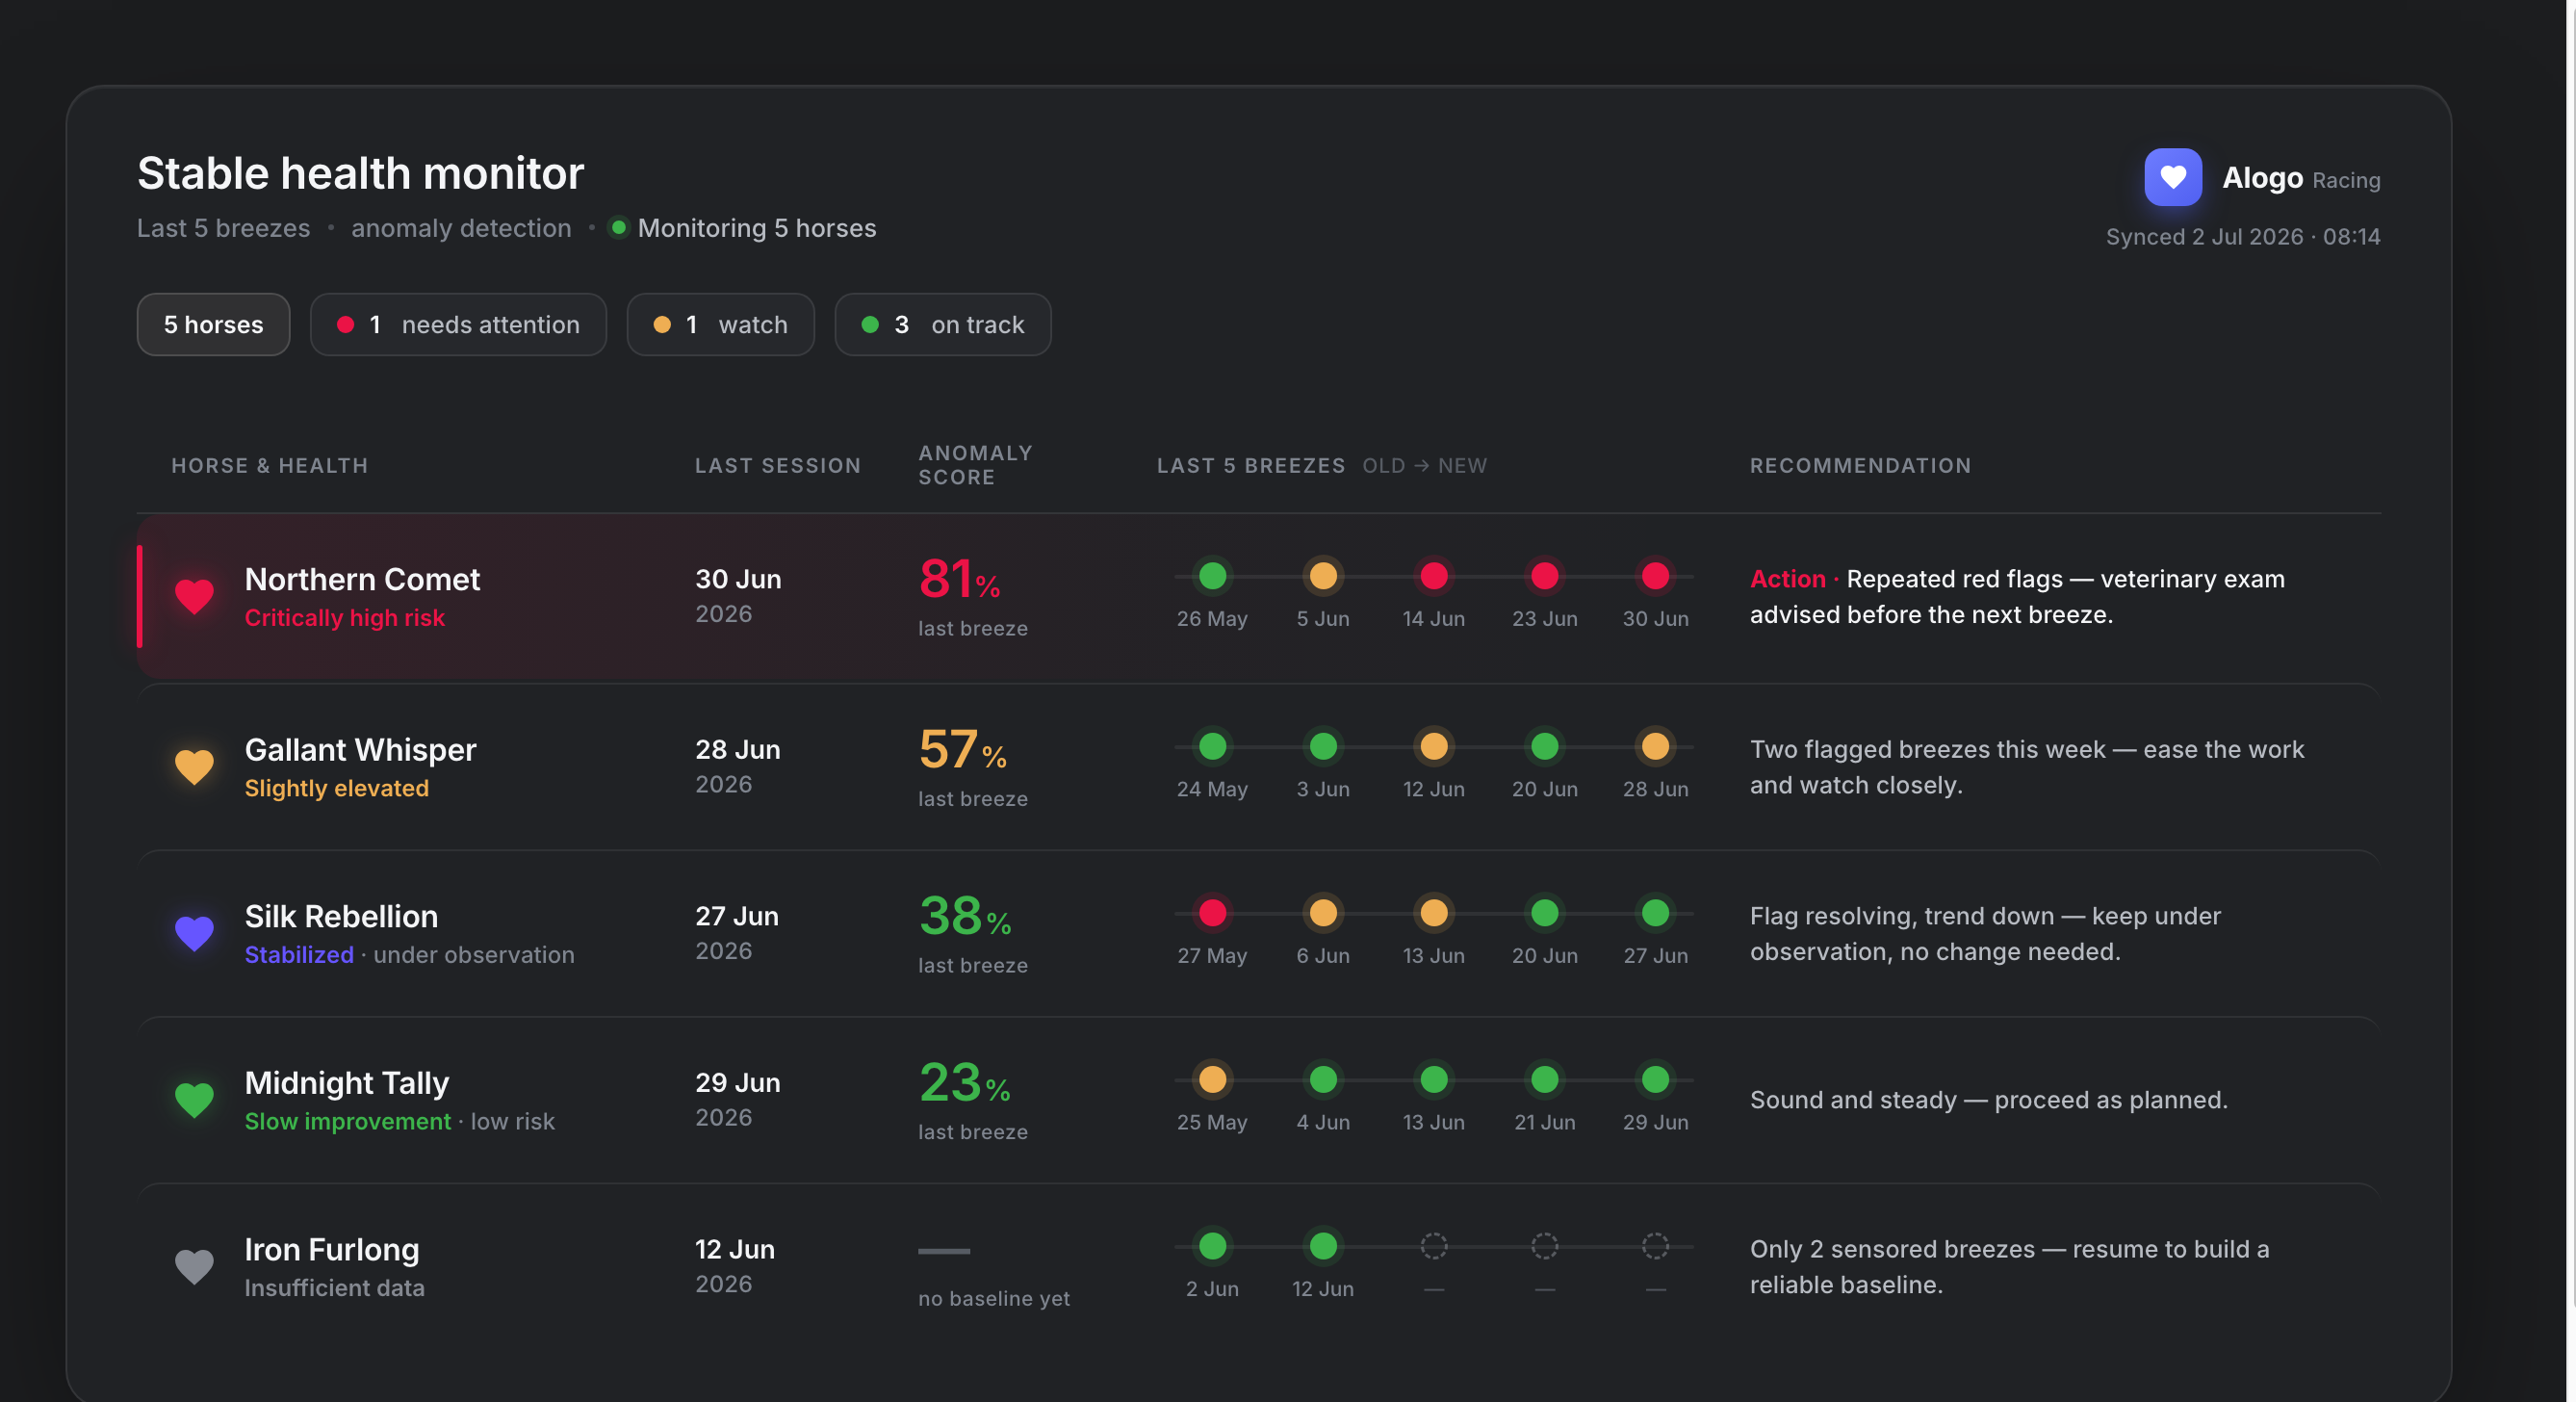Click Silk Rebellion's 27 May breeze dot
Image resolution: width=2576 pixels, height=1402 pixels.
[x=1212, y=913]
